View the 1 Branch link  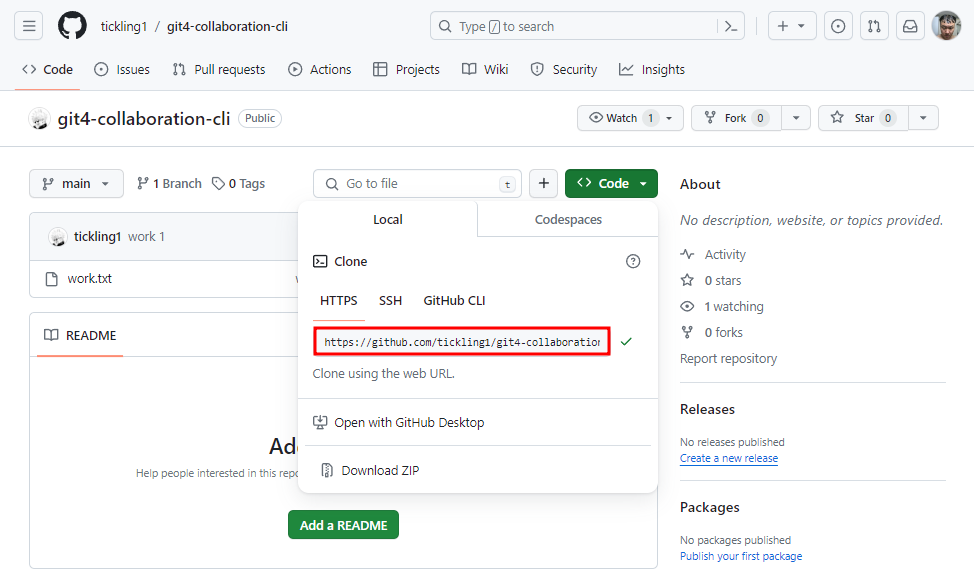coord(169,184)
